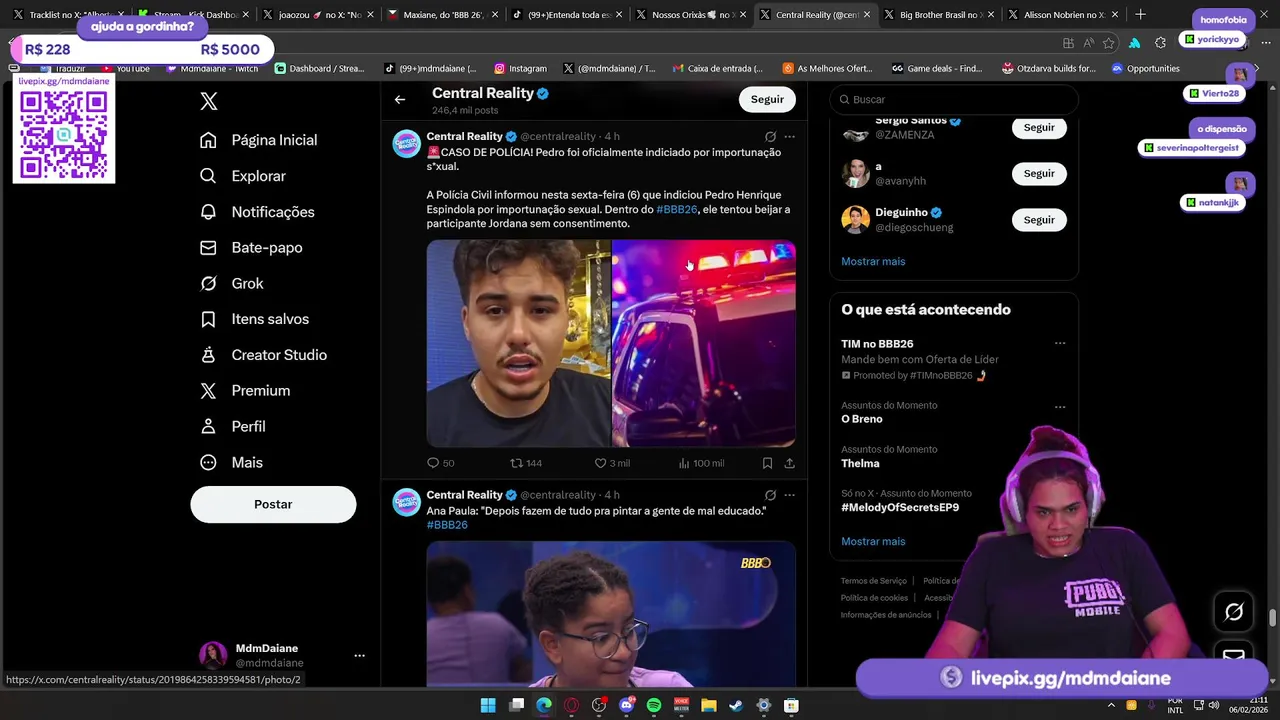The image size is (1280, 720).
Task: Open Central Reality avatar on the Pedro post
Action: click(406, 143)
